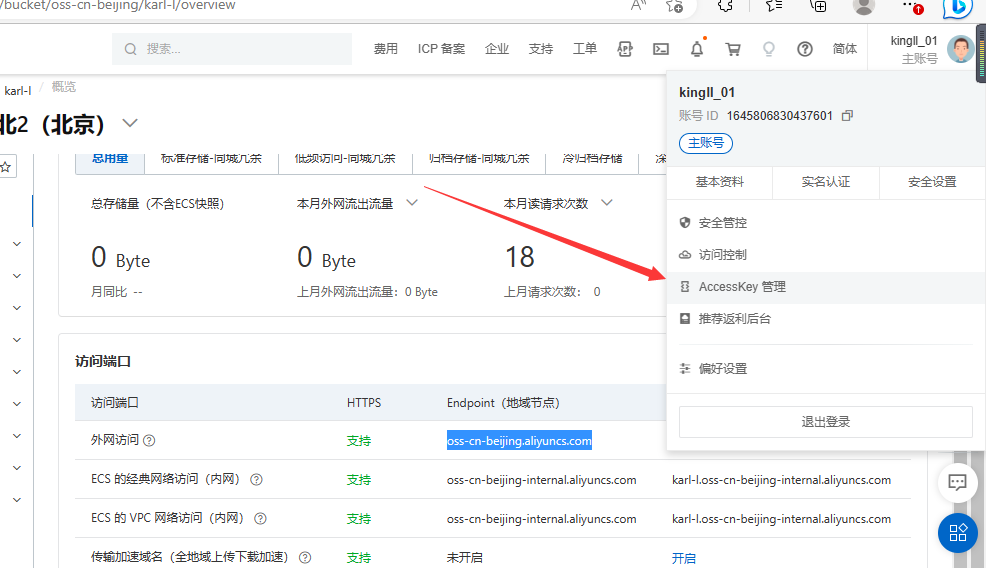986x568 pixels.
Task: Click the search input box
Action: click(x=232, y=49)
